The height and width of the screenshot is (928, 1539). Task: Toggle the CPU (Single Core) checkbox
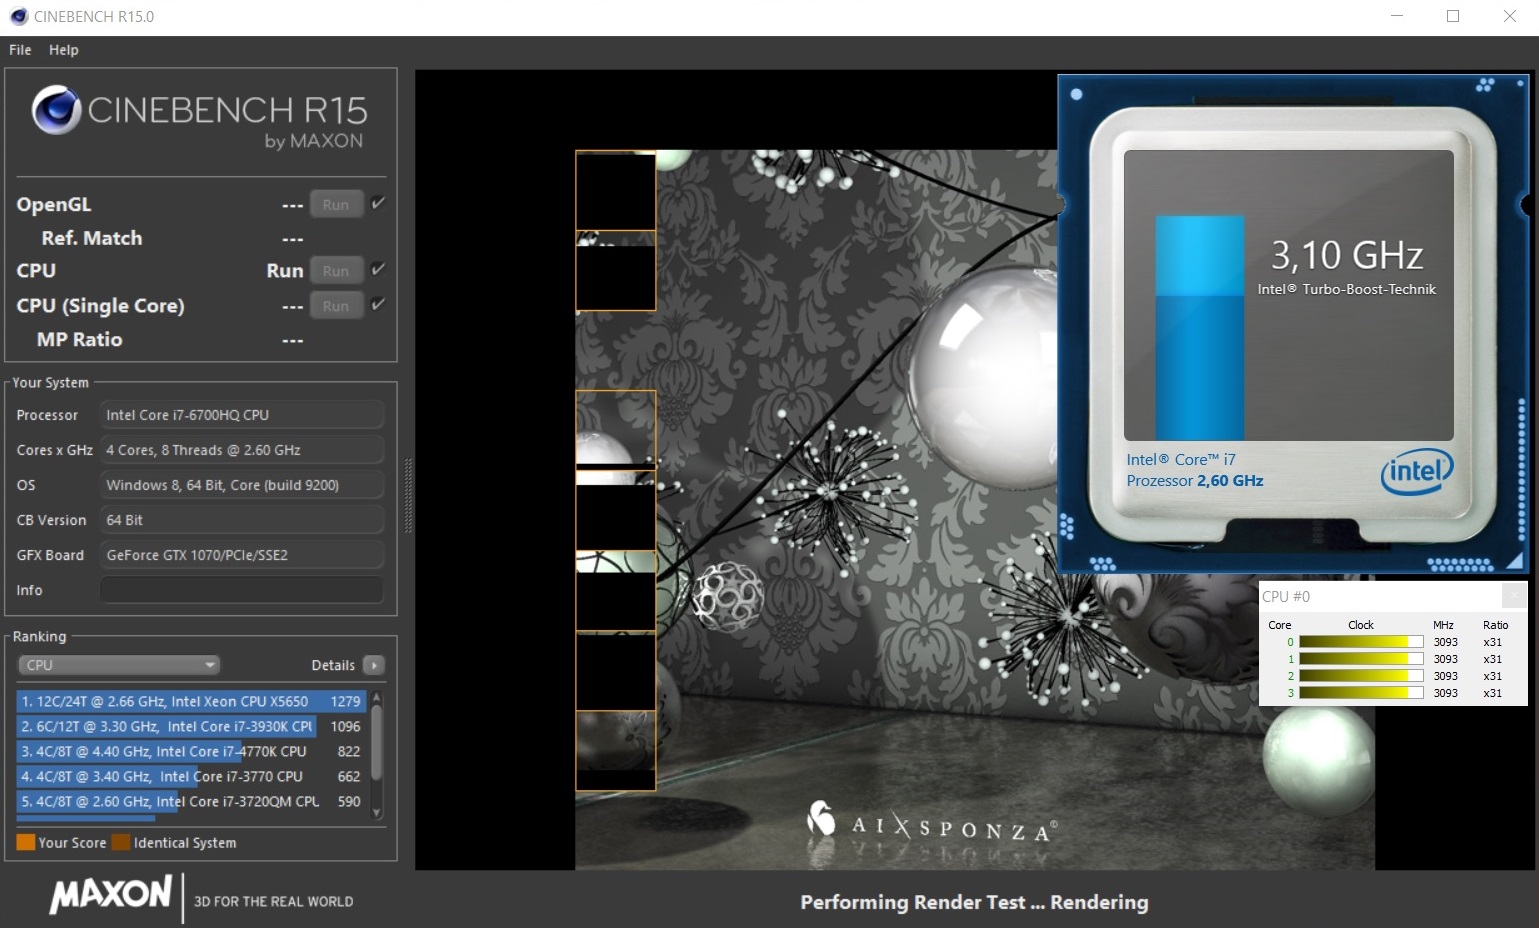pos(378,304)
